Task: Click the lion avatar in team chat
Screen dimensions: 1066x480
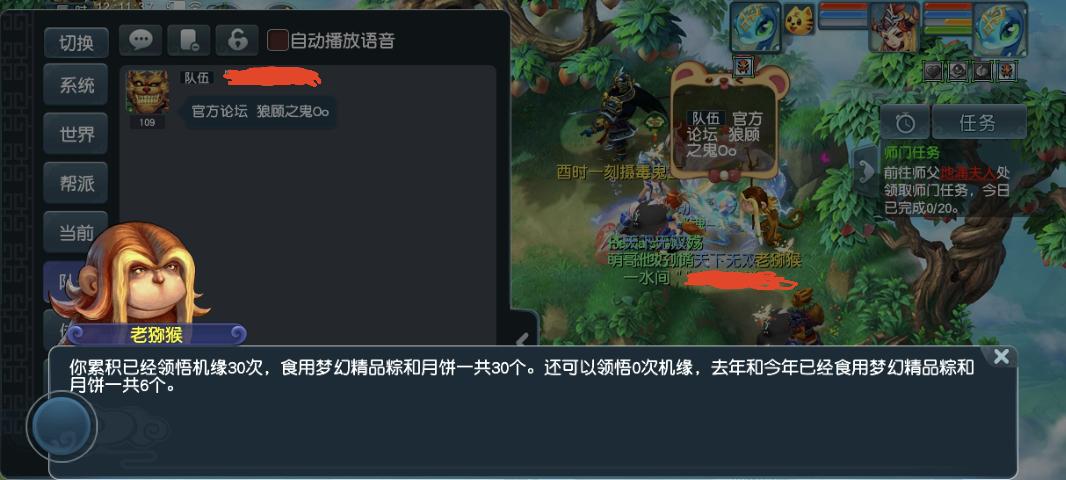Action: click(147, 92)
